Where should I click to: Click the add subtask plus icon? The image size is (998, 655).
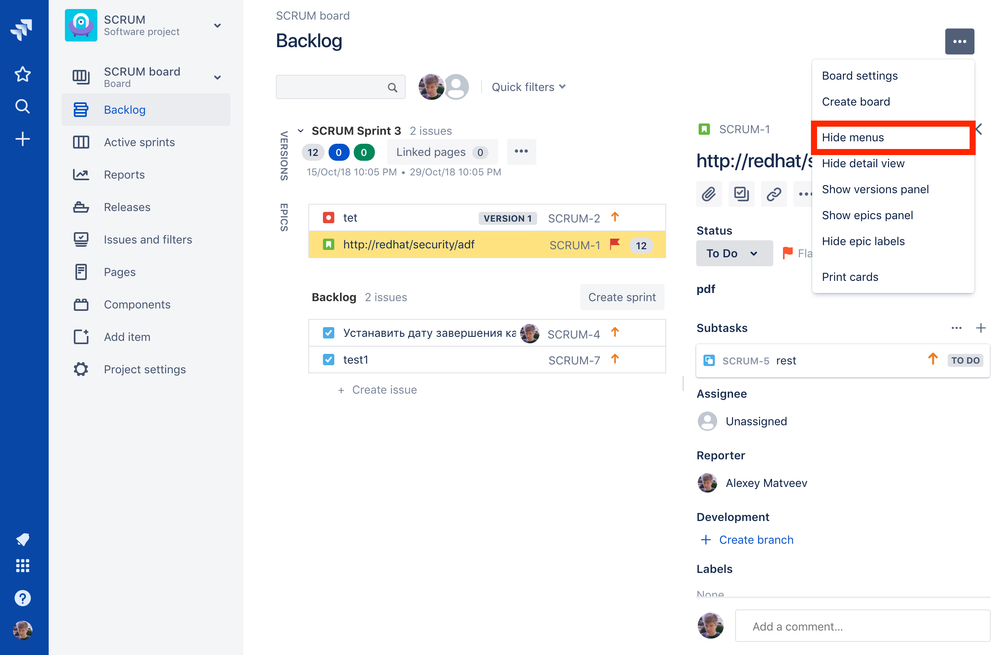tap(981, 328)
